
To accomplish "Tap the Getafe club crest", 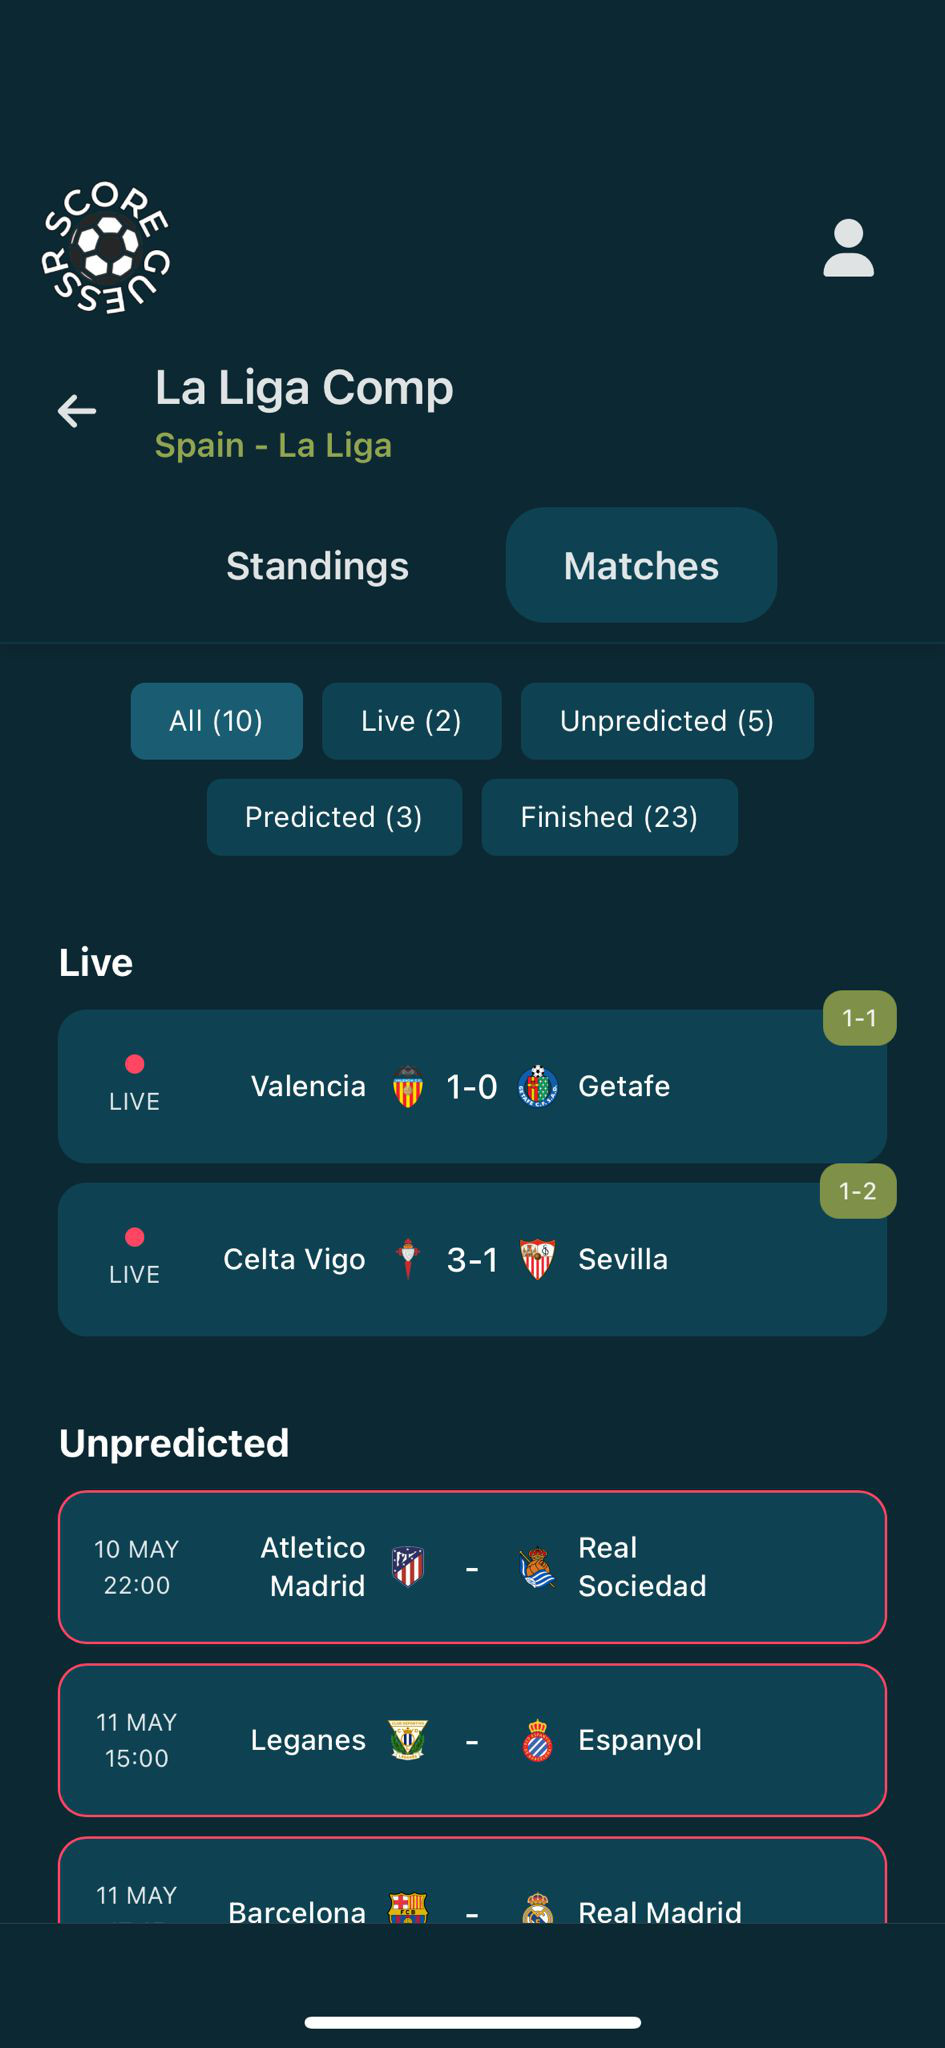I will coord(538,1087).
